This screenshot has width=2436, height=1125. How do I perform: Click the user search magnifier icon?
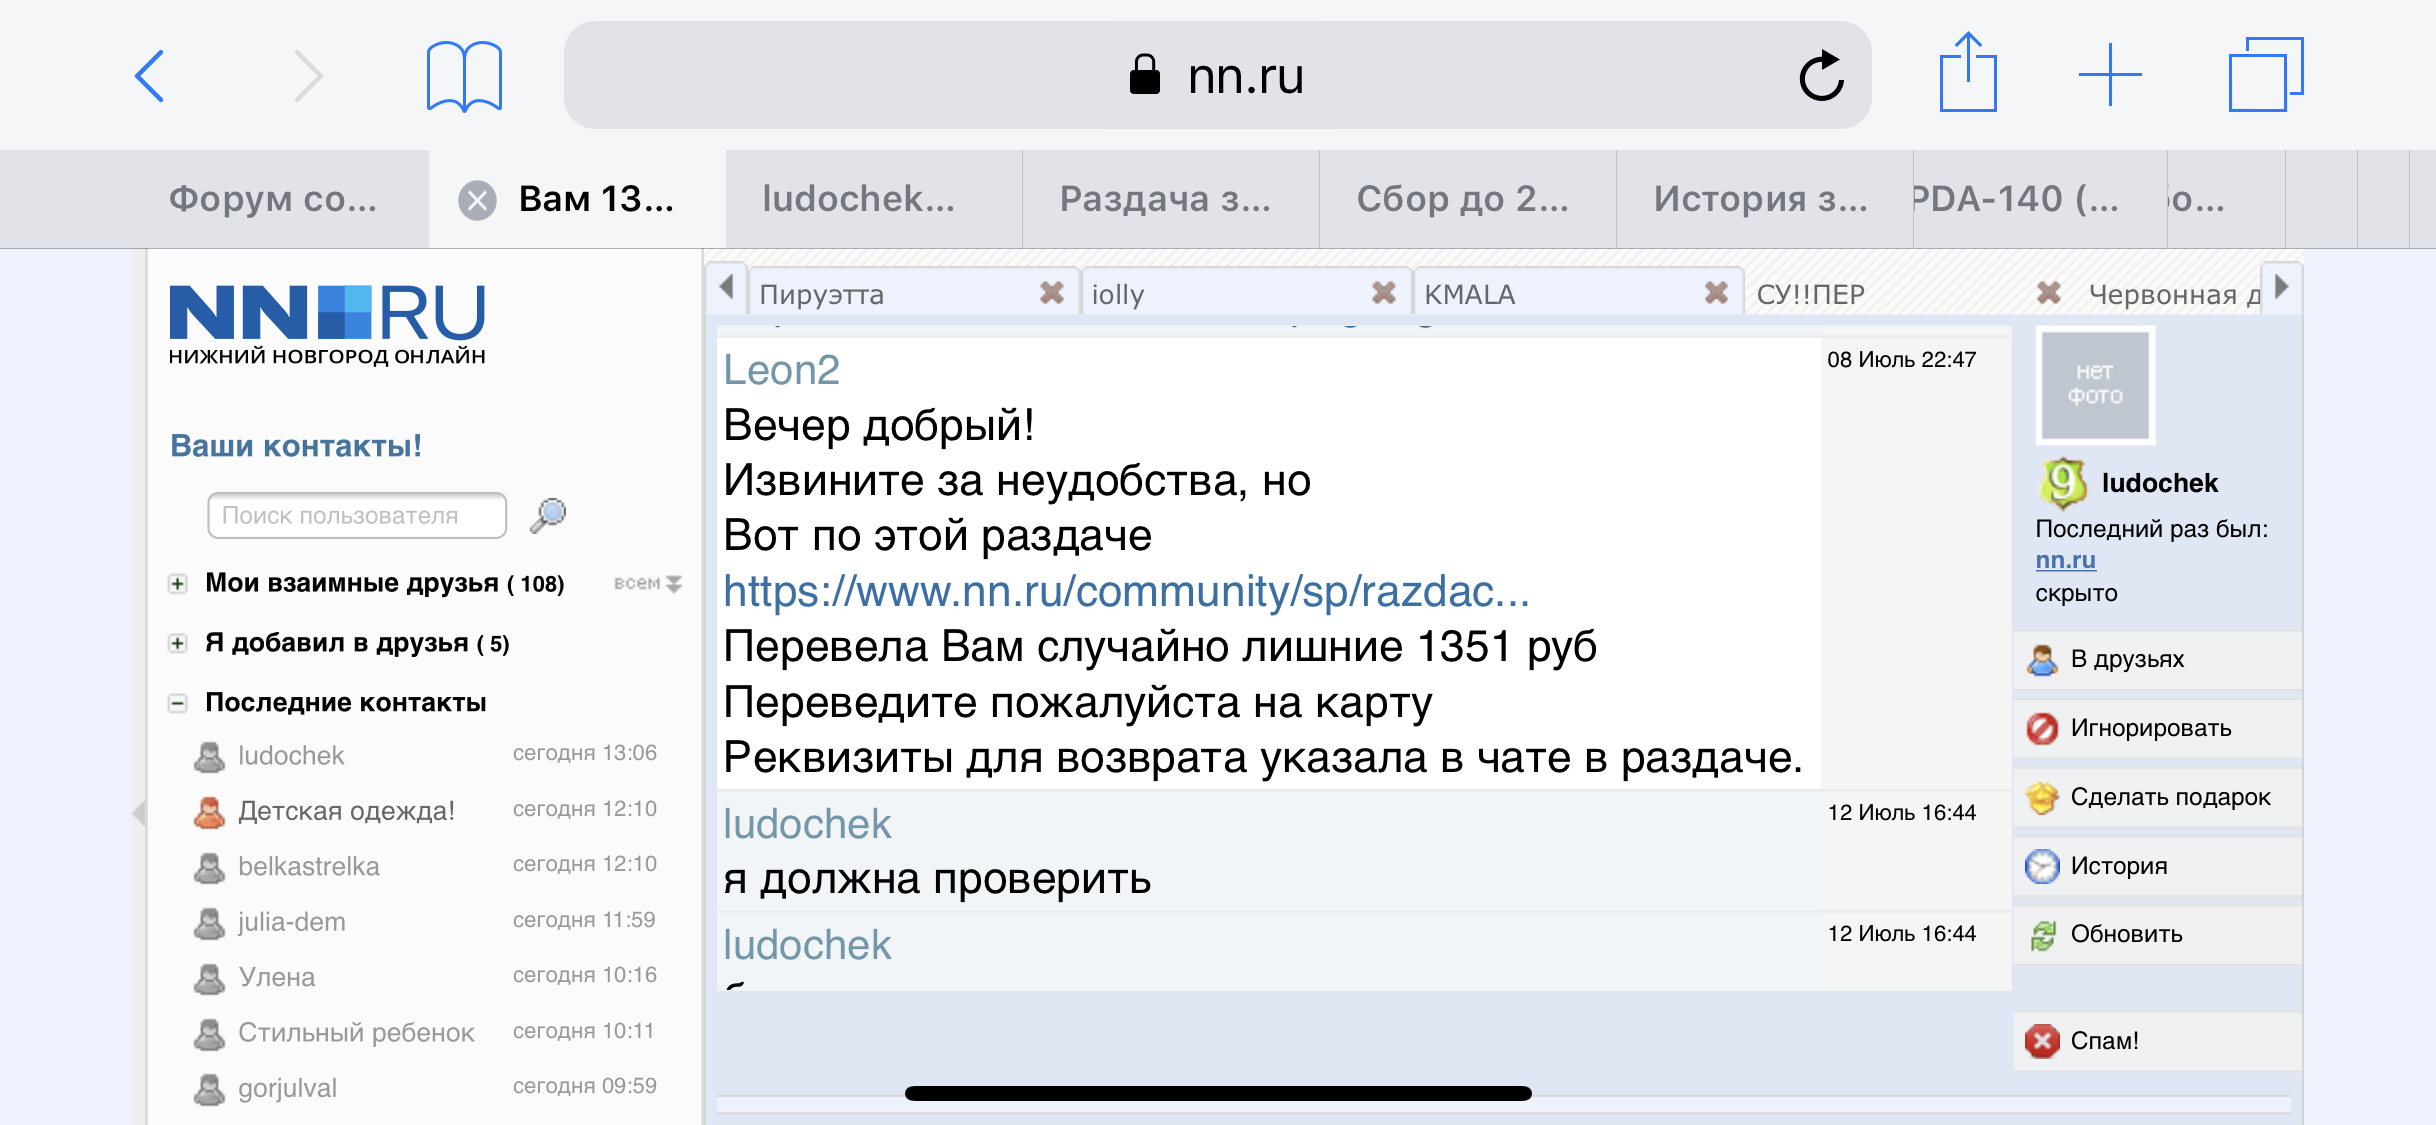(x=548, y=515)
